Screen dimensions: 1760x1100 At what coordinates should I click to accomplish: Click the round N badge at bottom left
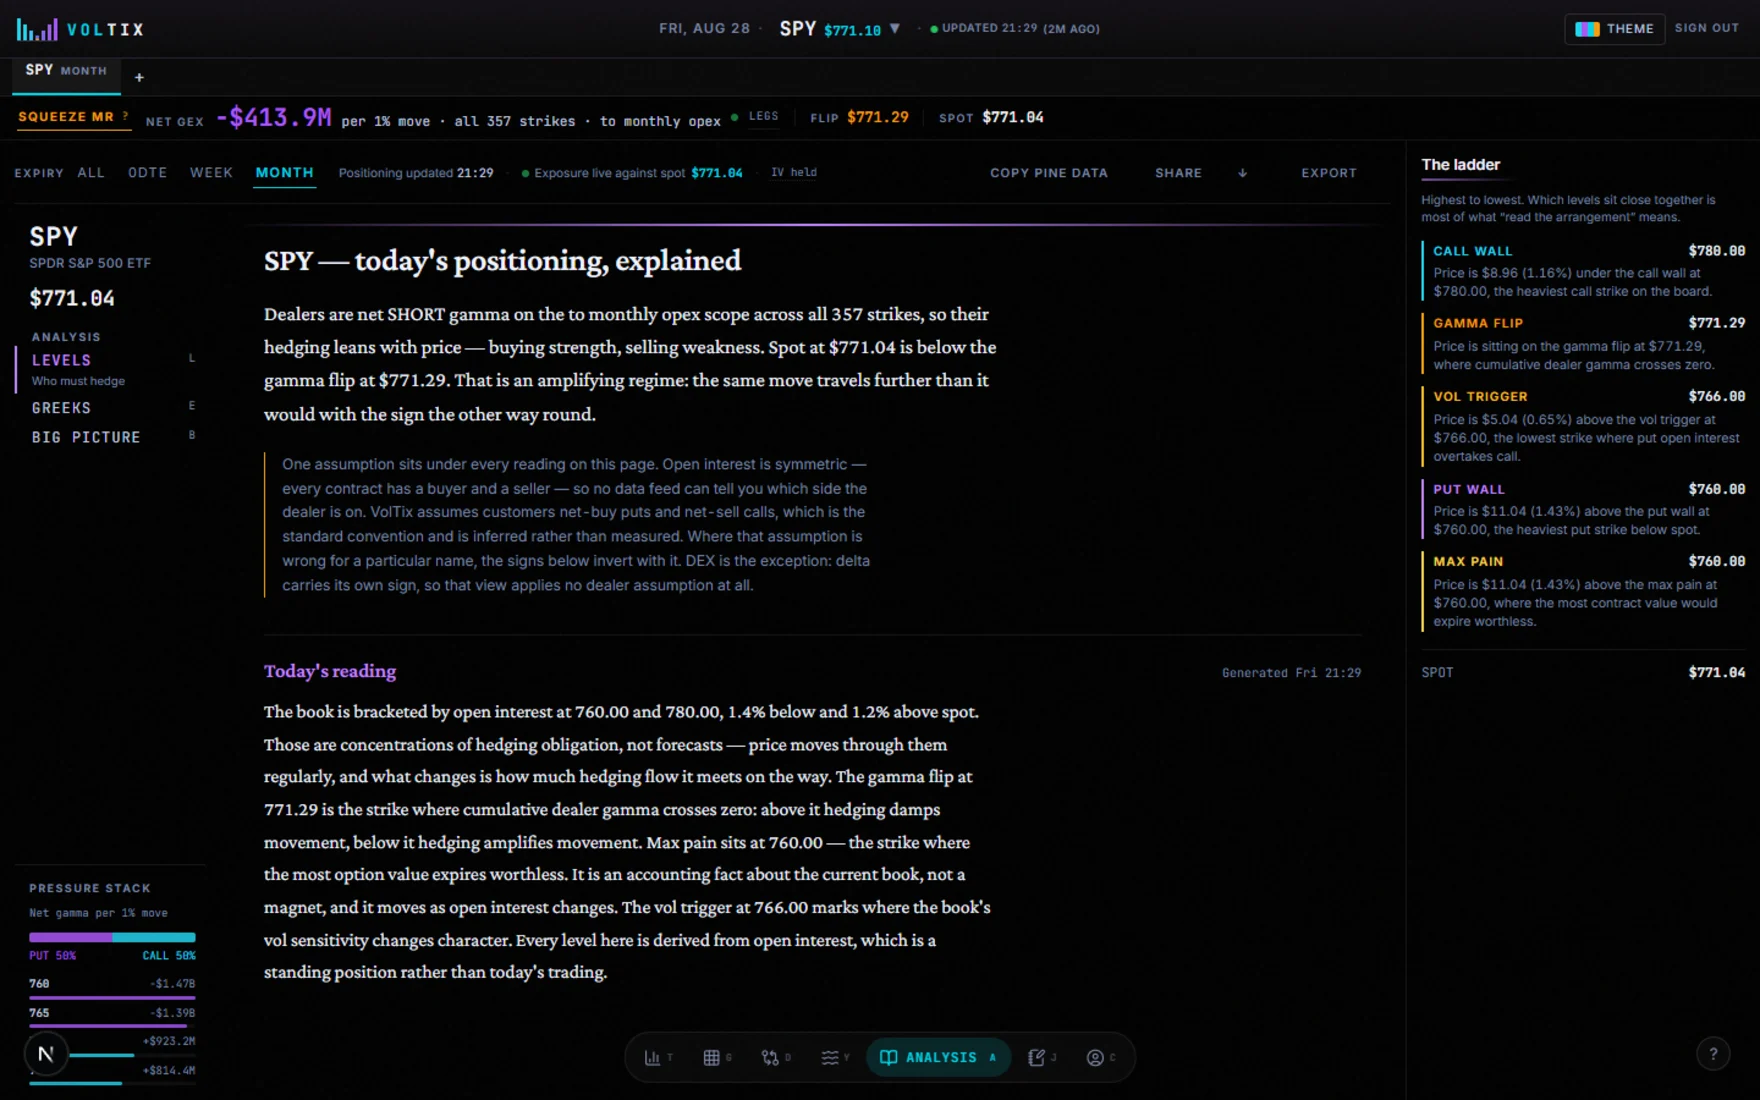[x=45, y=1053]
